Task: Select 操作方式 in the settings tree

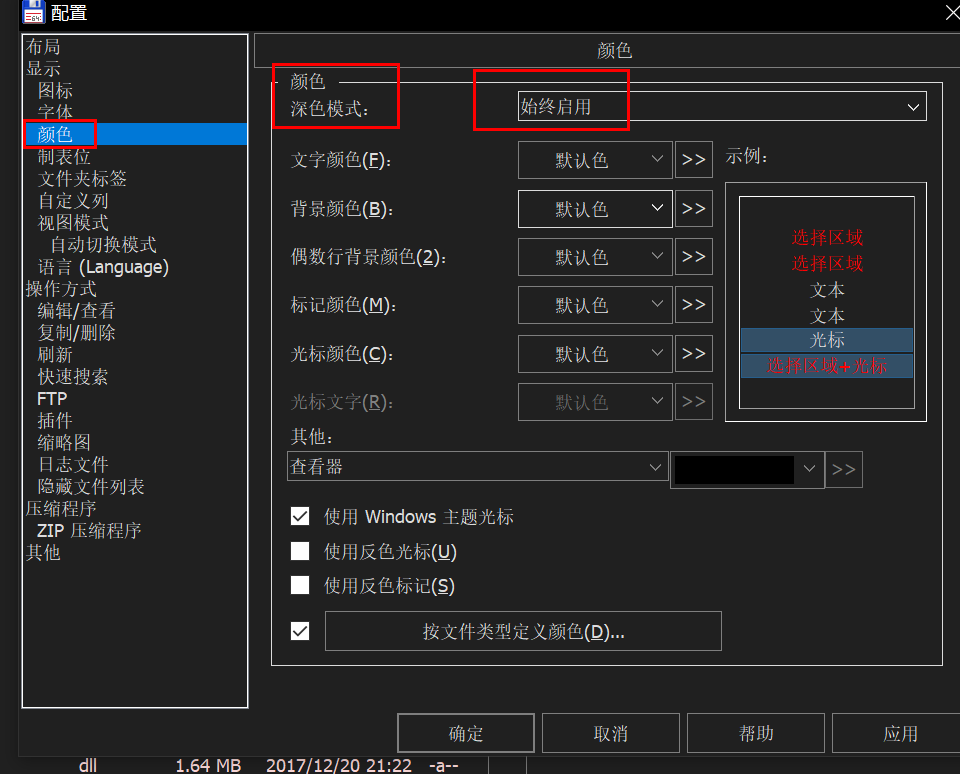Action: [x=61, y=289]
